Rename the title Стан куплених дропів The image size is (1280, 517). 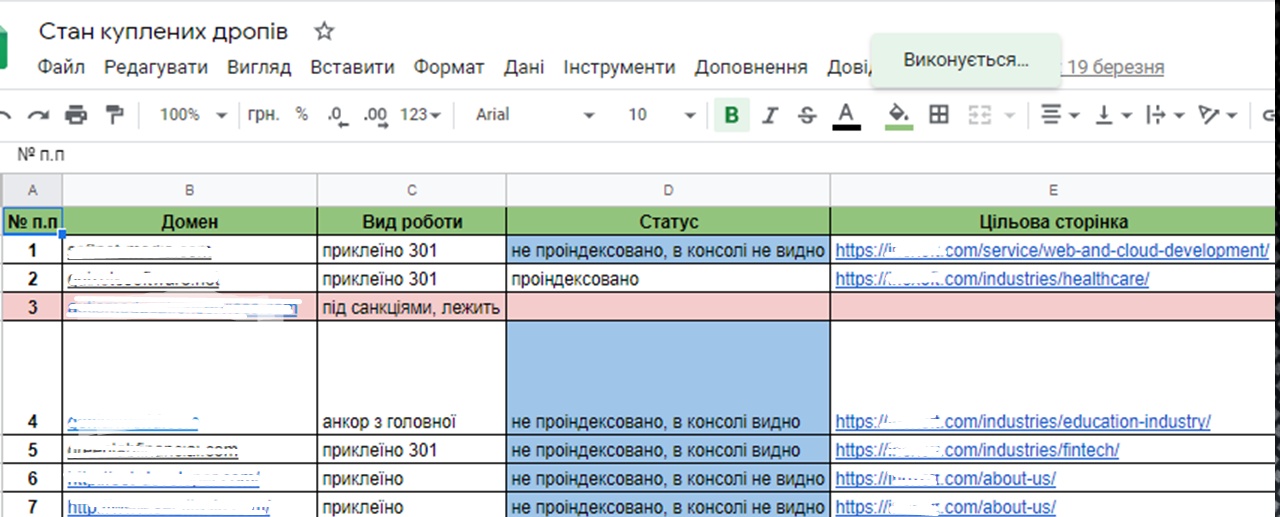pyautogui.click(x=163, y=32)
